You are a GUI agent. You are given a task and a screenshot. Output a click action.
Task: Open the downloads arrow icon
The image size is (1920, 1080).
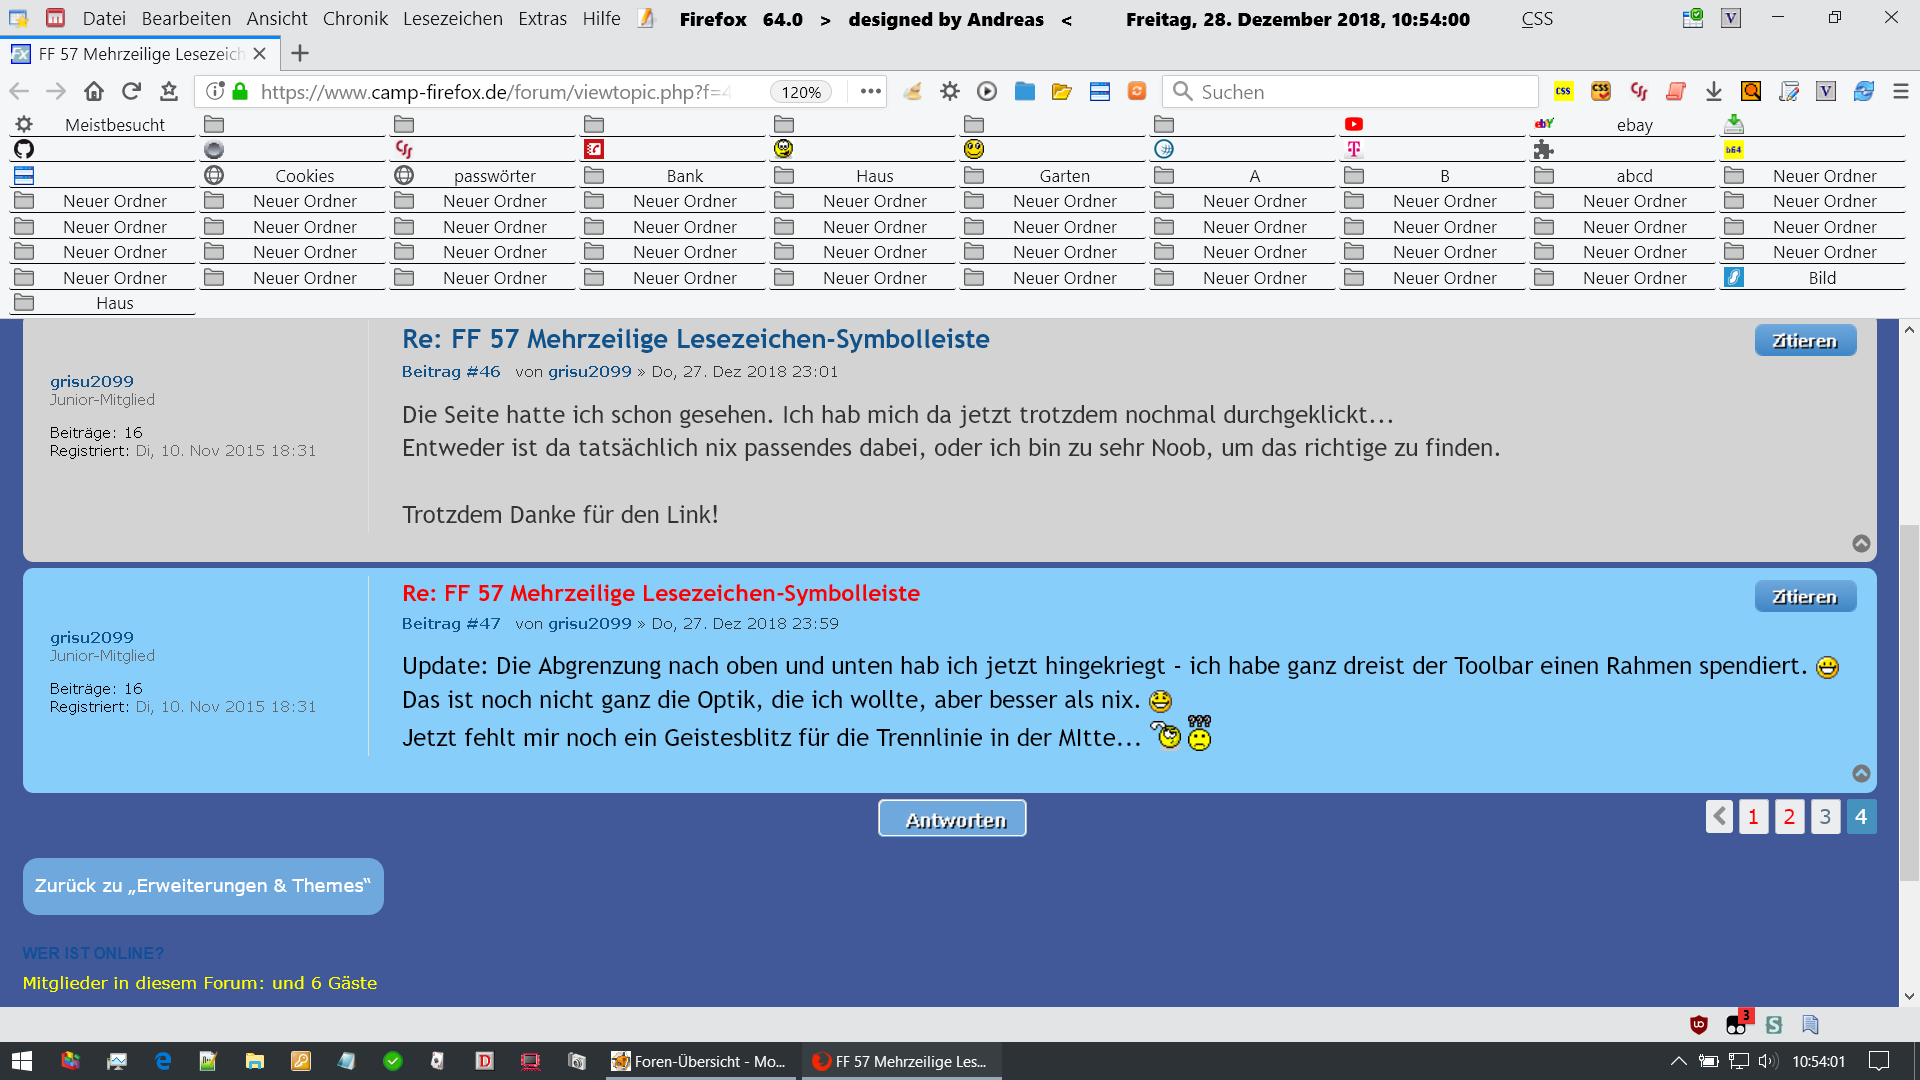[x=1713, y=91]
